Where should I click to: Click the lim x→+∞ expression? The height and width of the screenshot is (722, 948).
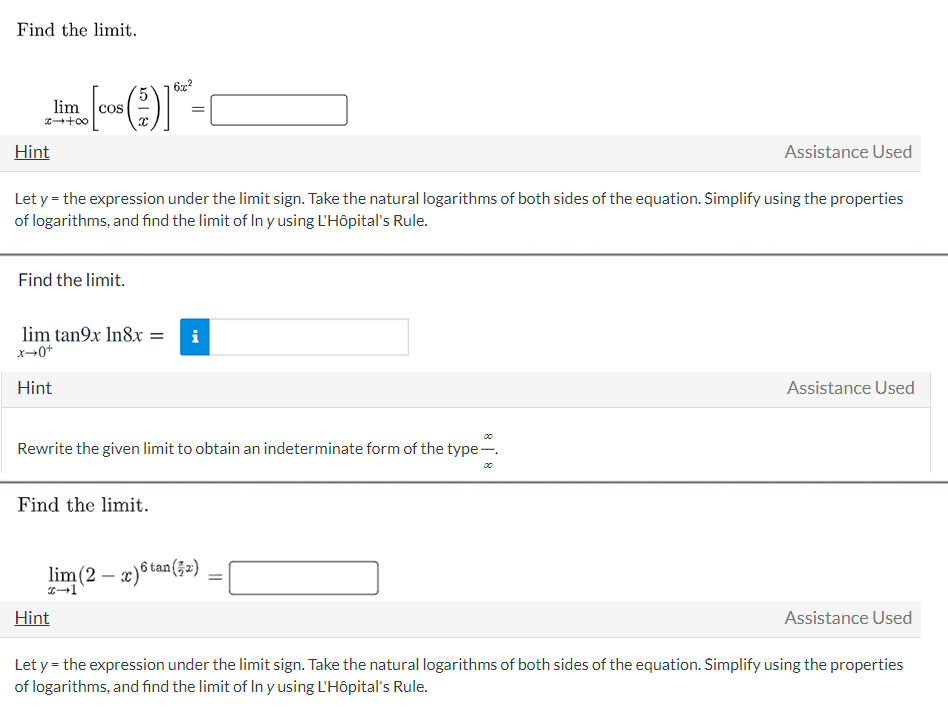pos(120,105)
